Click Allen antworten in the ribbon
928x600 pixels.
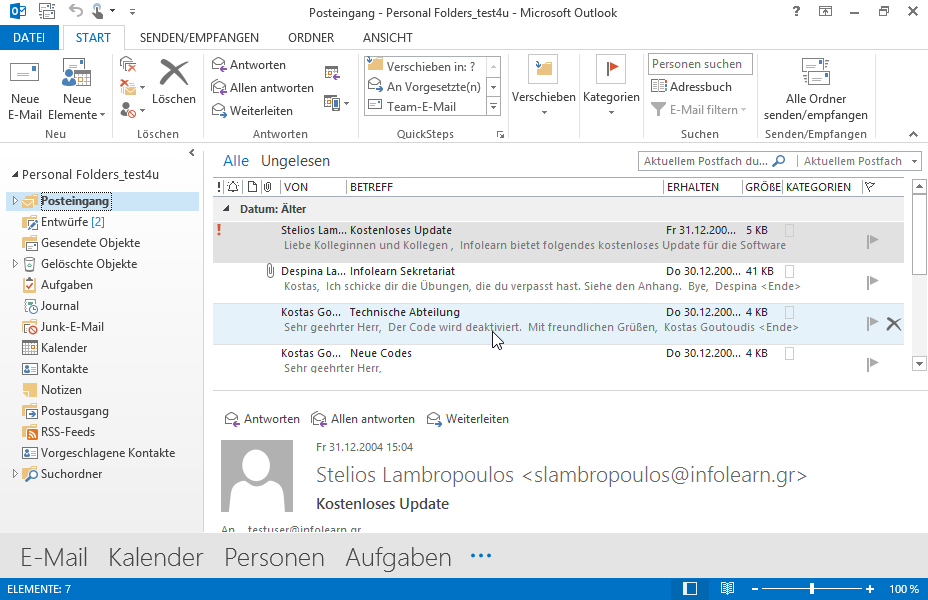pyautogui.click(x=263, y=88)
